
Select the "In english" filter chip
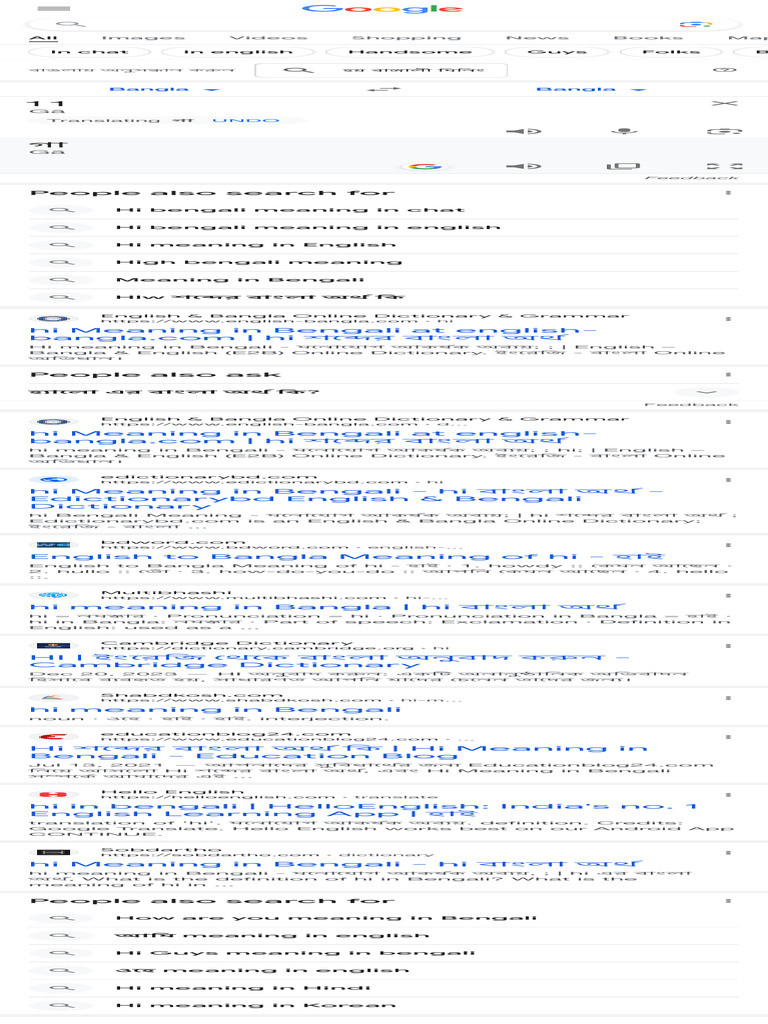point(238,52)
